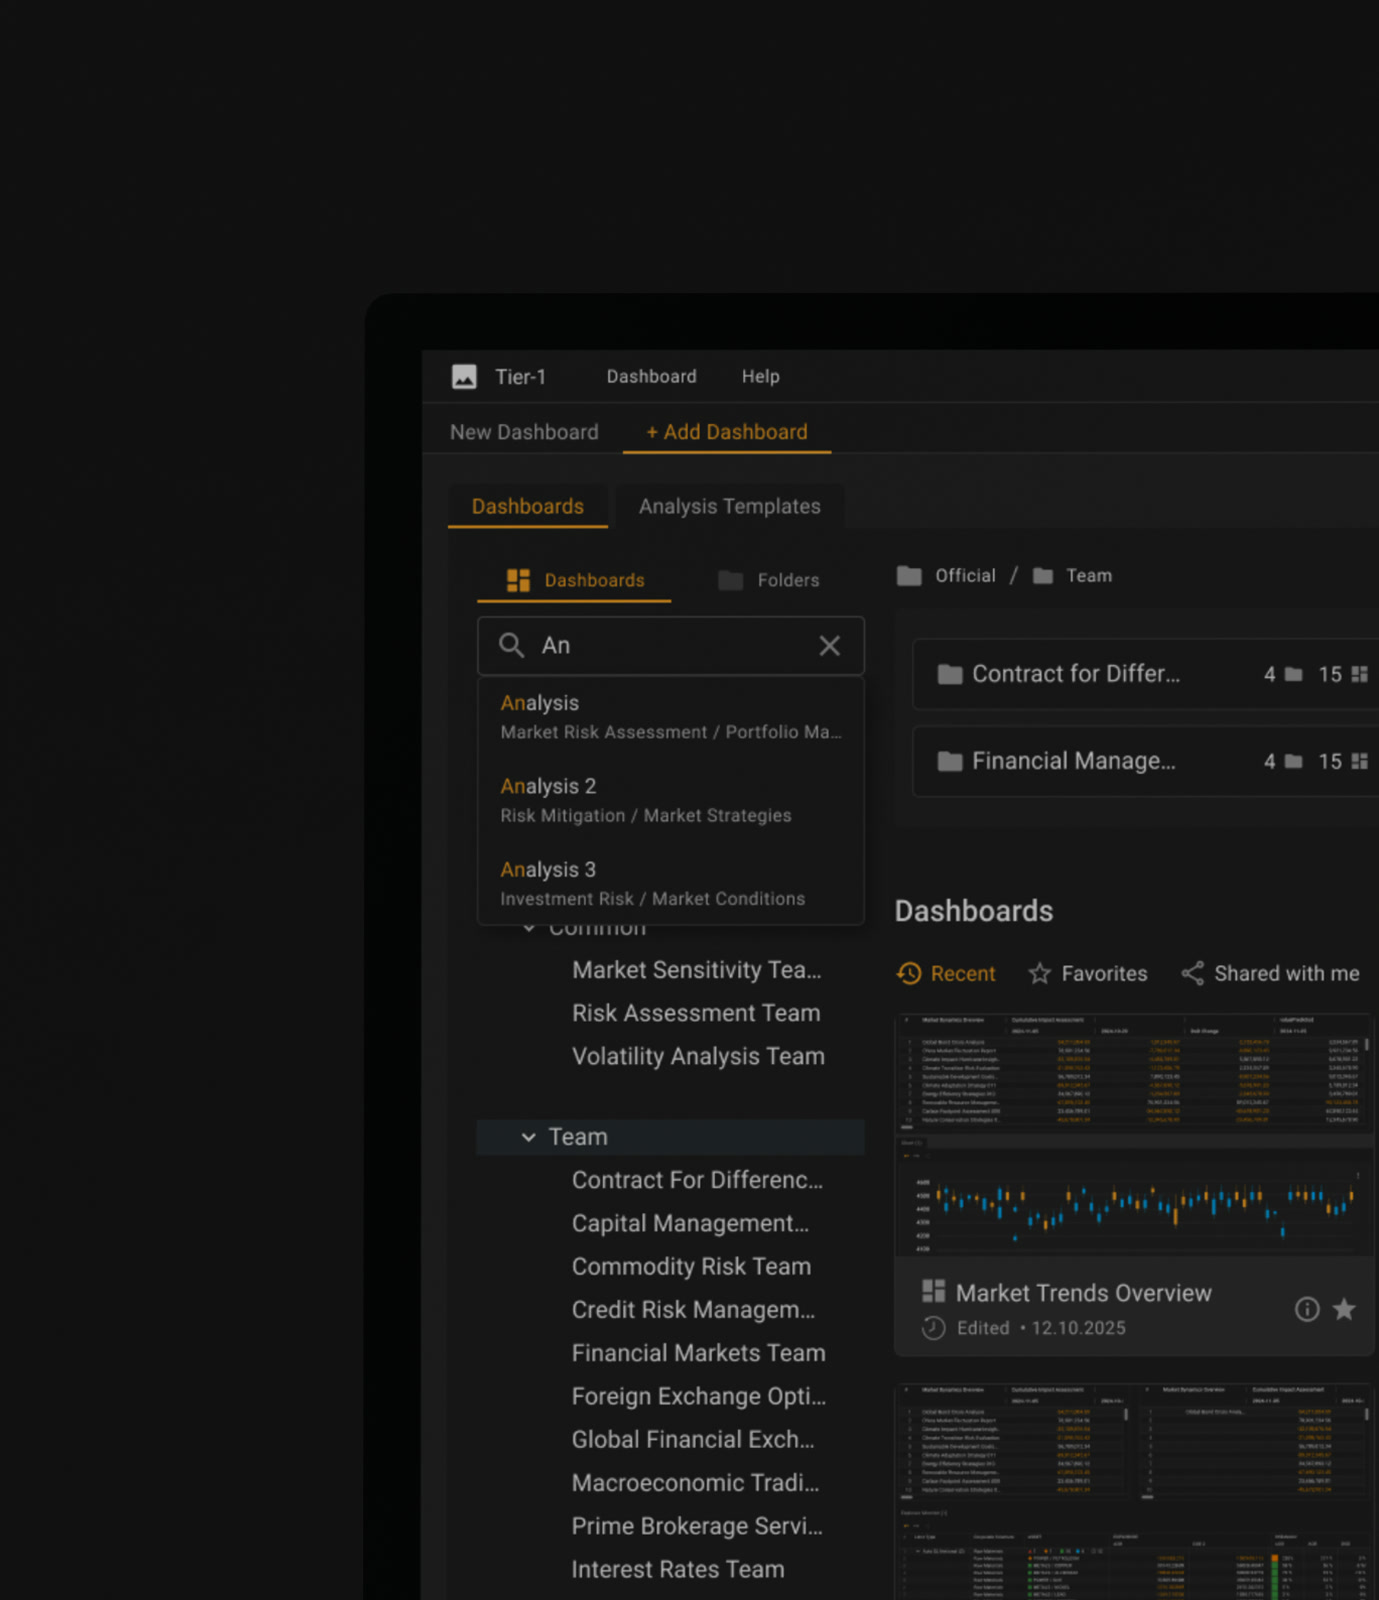Open Foreign Exchange Options tree item

[698, 1396]
